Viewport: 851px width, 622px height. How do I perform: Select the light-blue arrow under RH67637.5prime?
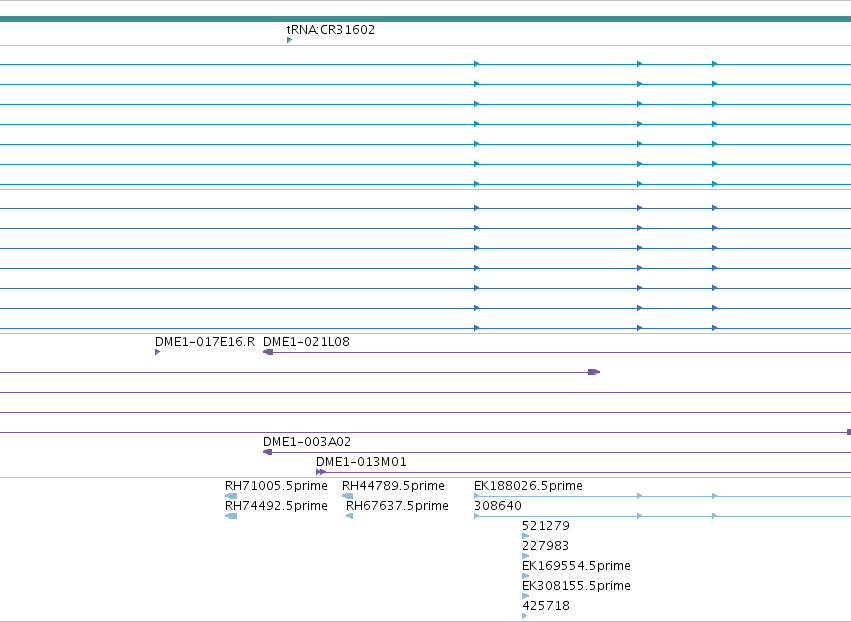[350, 516]
